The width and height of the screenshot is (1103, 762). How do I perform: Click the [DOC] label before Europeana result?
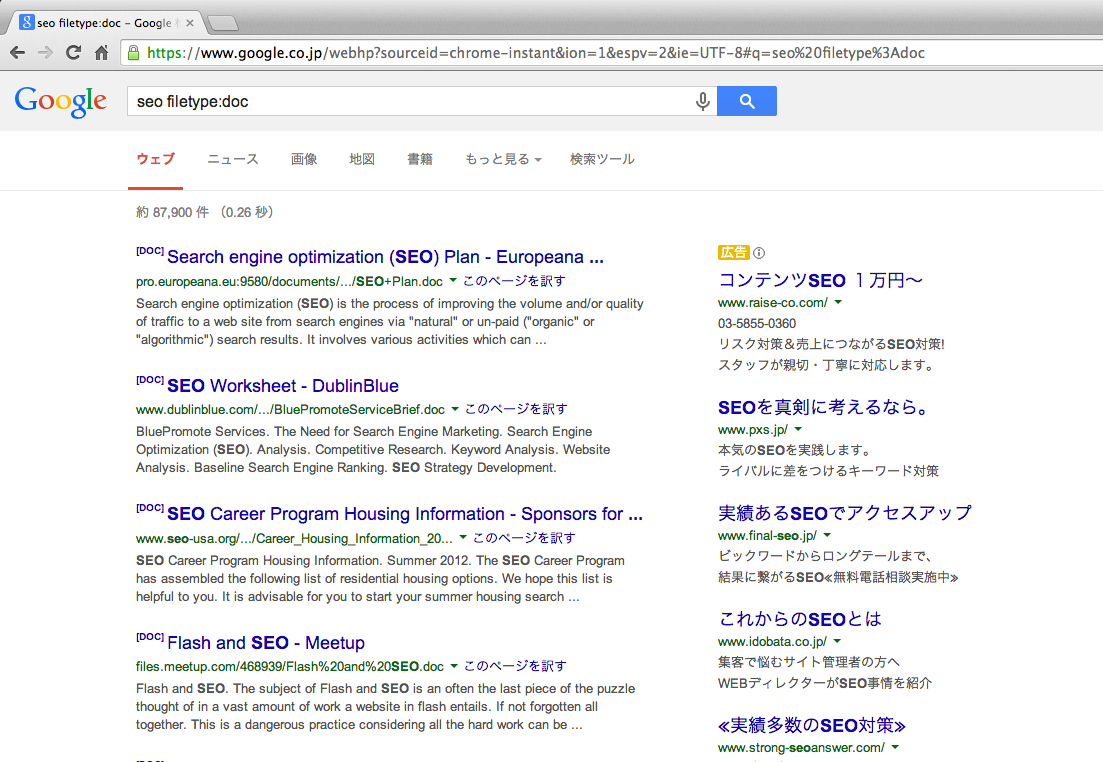click(x=150, y=251)
